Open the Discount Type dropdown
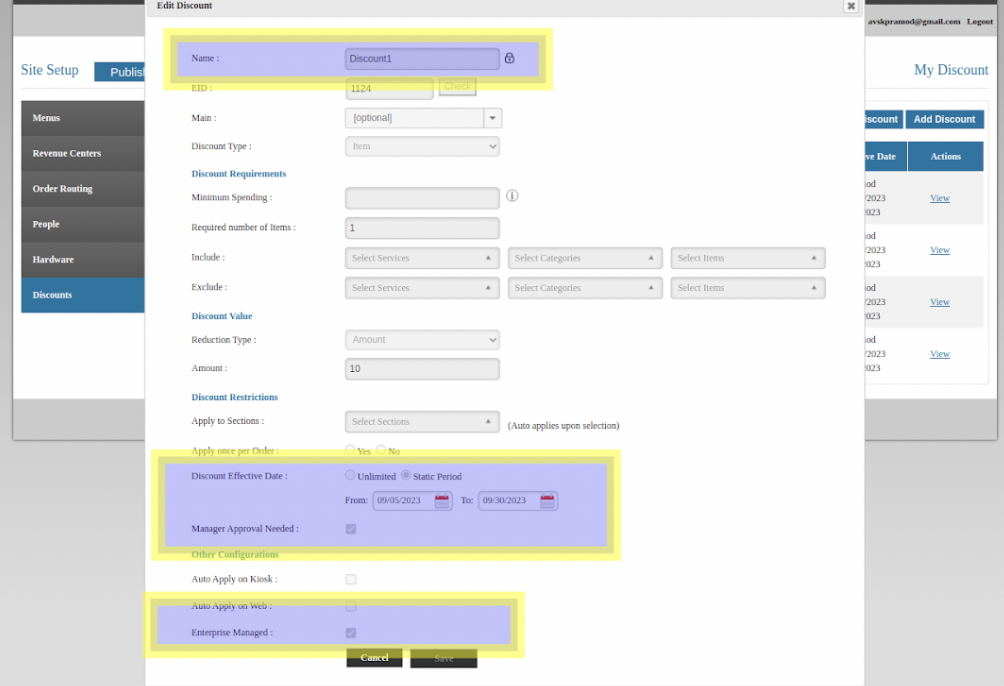Image resolution: width=1004 pixels, height=686 pixels. pyautogui.click(x=422, y=146)
